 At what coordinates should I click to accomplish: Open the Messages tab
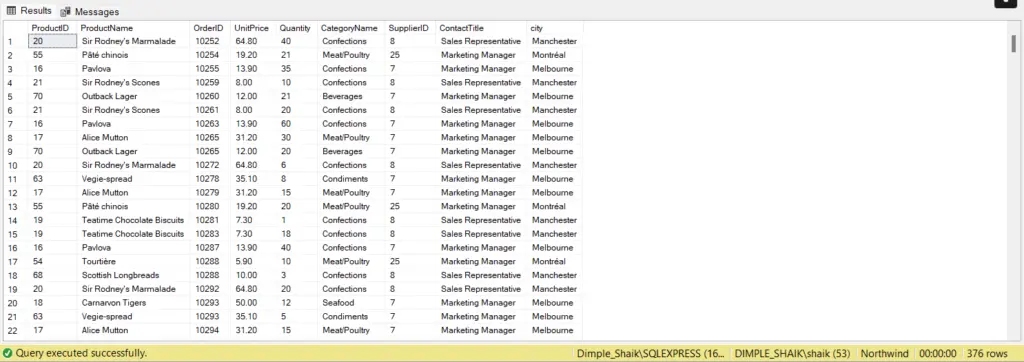(89, 12)
